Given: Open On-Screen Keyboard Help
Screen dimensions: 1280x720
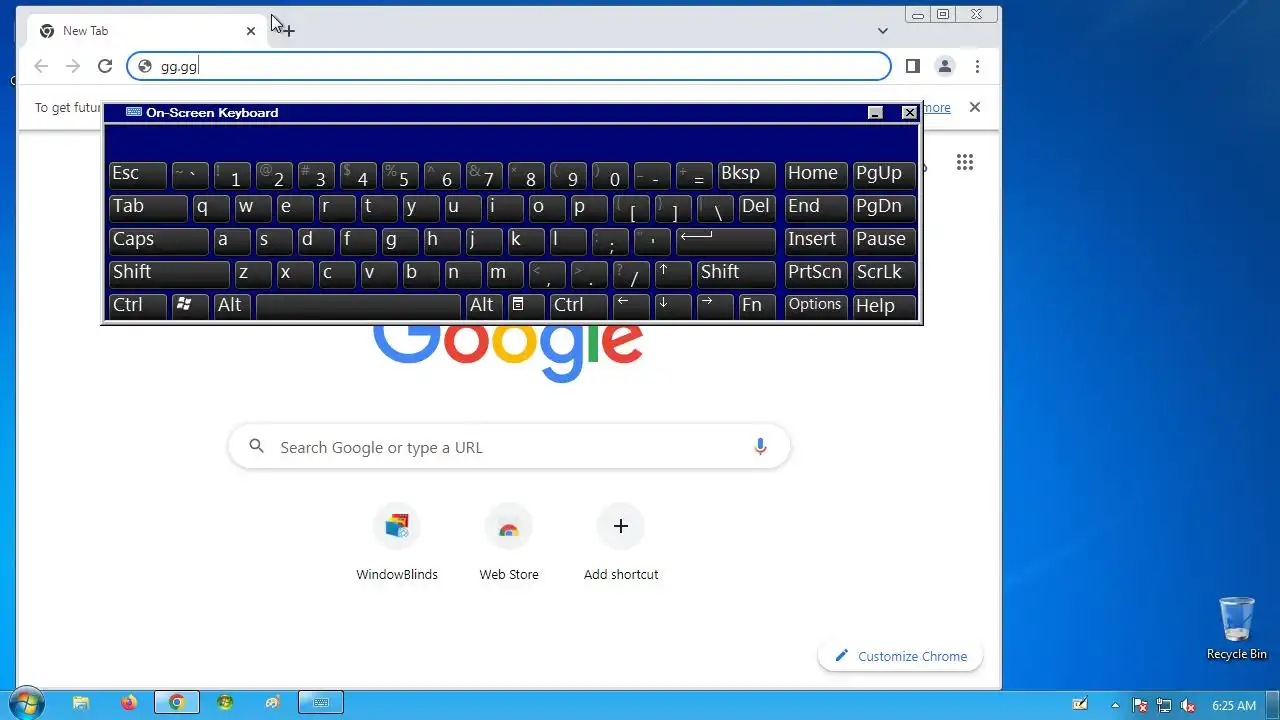Looking at the screenshot, I should (884, 307).
